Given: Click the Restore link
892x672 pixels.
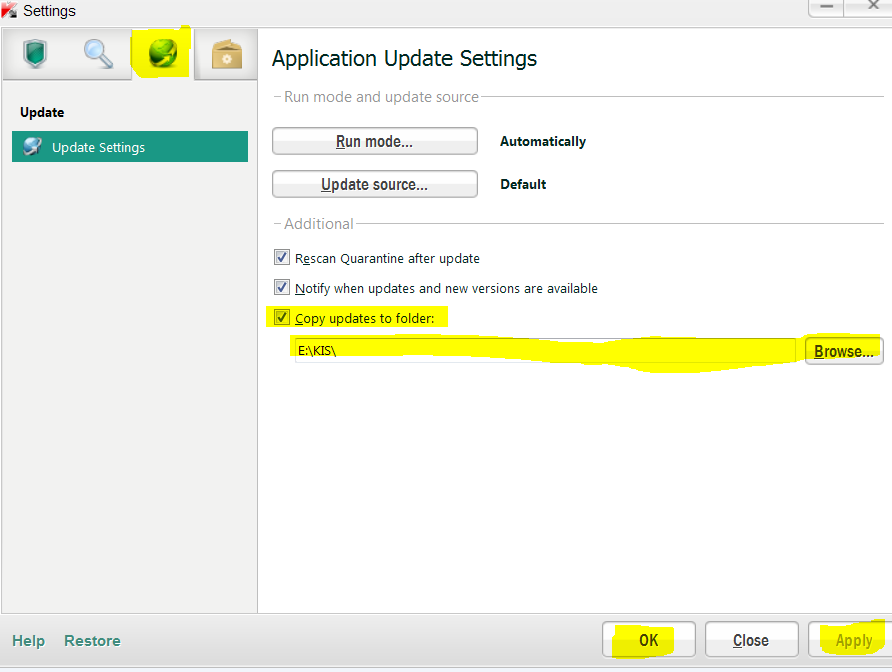Looking at the screenshot, I should point(92,641).
